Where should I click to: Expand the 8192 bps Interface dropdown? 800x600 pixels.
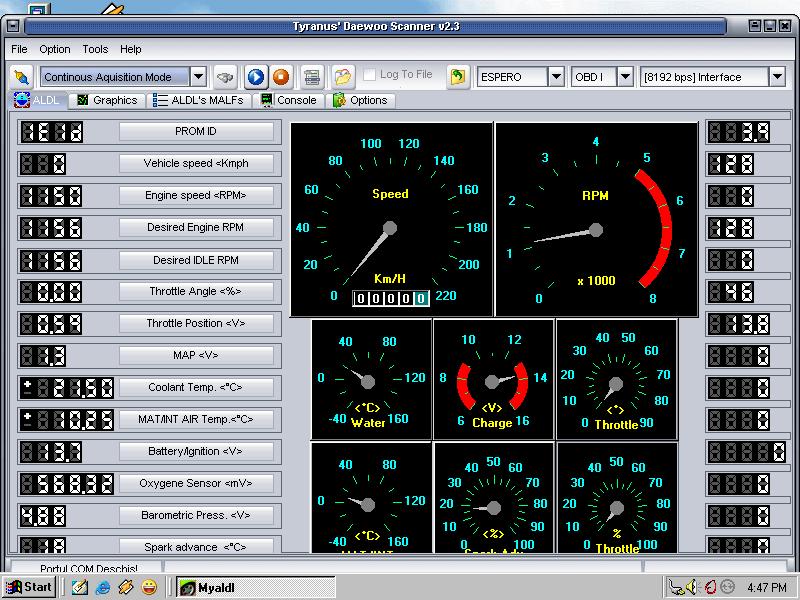[777, 77]
